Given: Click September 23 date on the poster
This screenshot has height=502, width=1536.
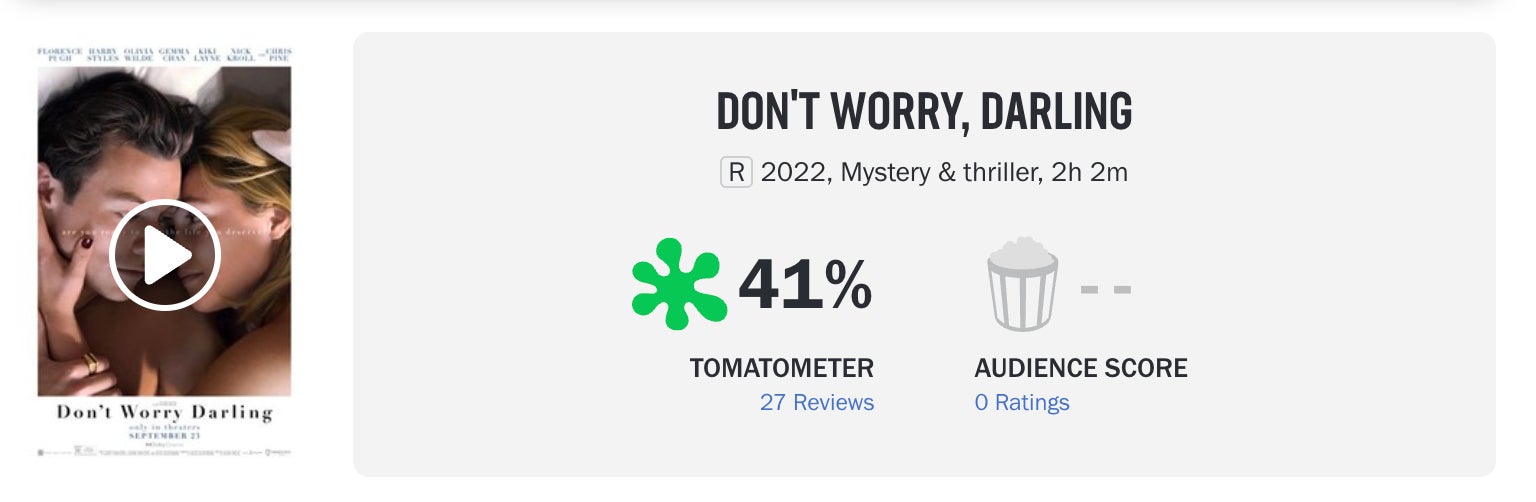Looking at the screenshot, I should coord(164,437).
